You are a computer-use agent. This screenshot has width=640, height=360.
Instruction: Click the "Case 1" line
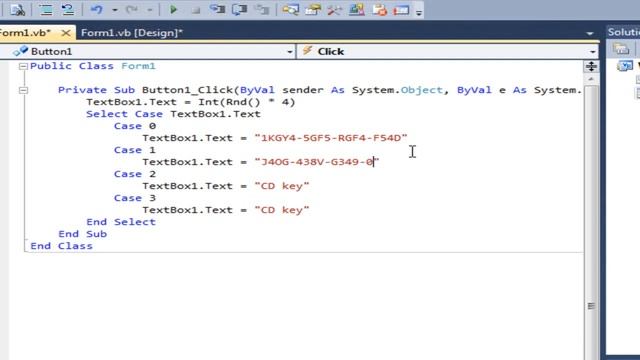[135, 150]
